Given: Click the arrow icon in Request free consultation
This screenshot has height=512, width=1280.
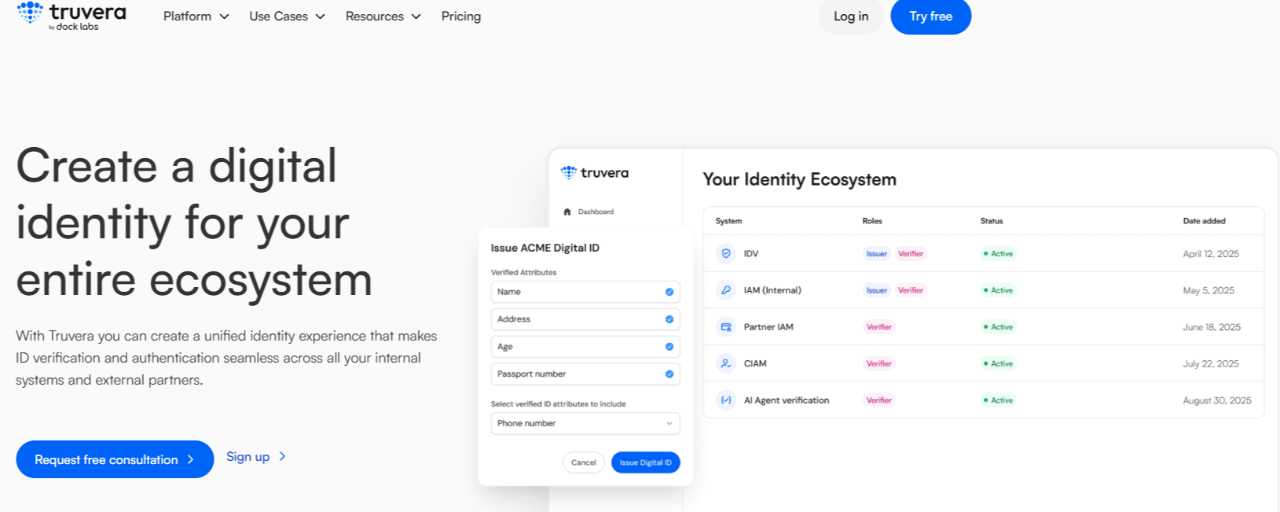Looking at the screenshot, I should (x=190, y=460).
